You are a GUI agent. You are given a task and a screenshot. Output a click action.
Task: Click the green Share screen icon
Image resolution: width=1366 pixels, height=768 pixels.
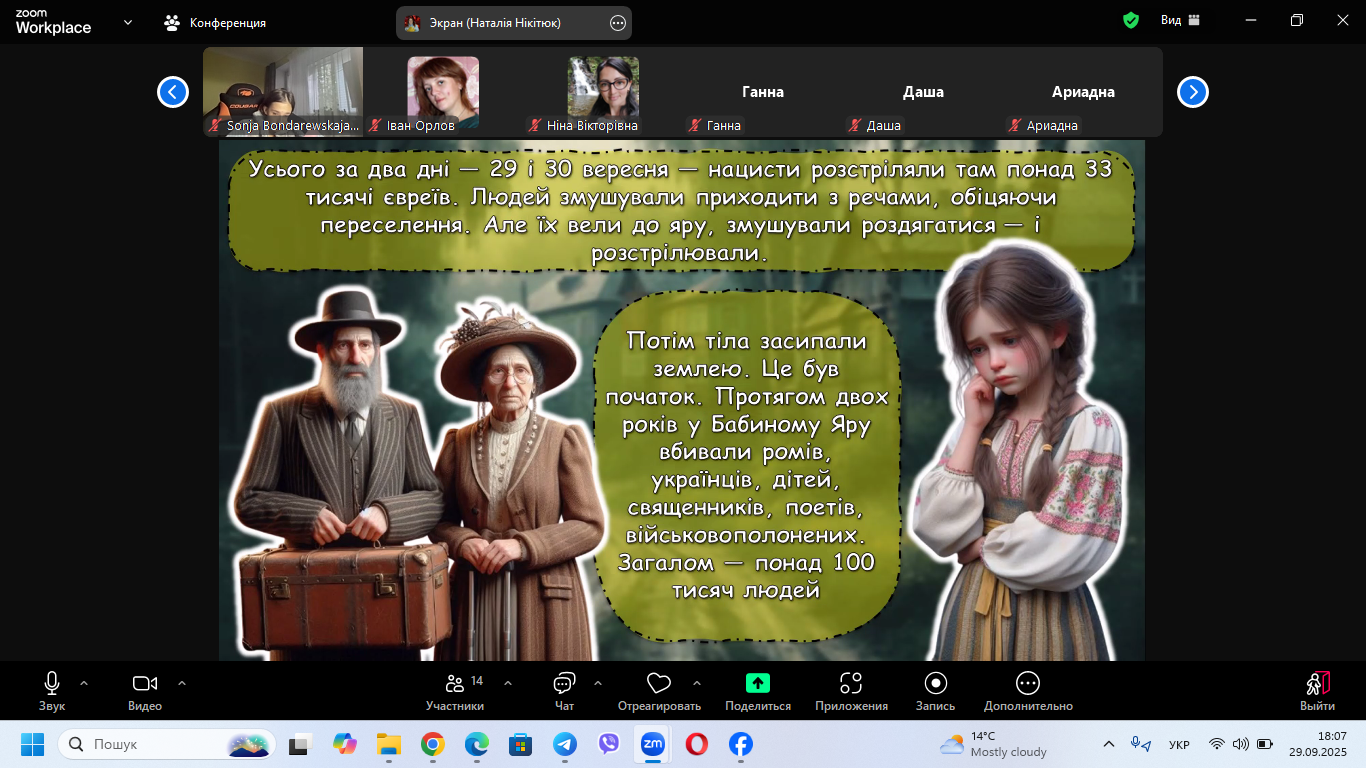758,684
